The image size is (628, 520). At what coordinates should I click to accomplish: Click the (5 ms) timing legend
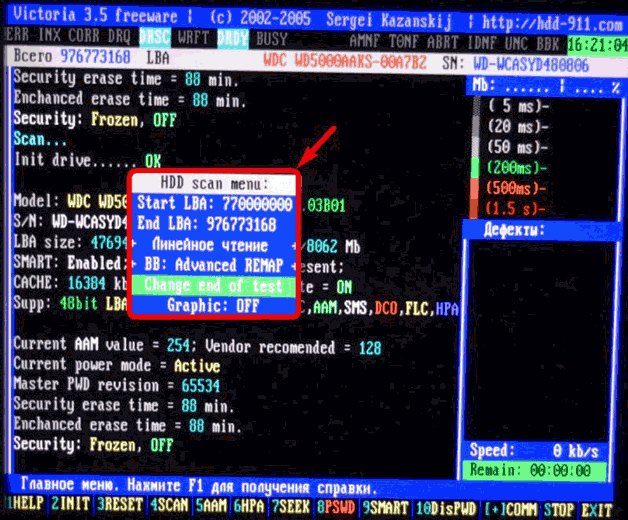pos(519,106)
